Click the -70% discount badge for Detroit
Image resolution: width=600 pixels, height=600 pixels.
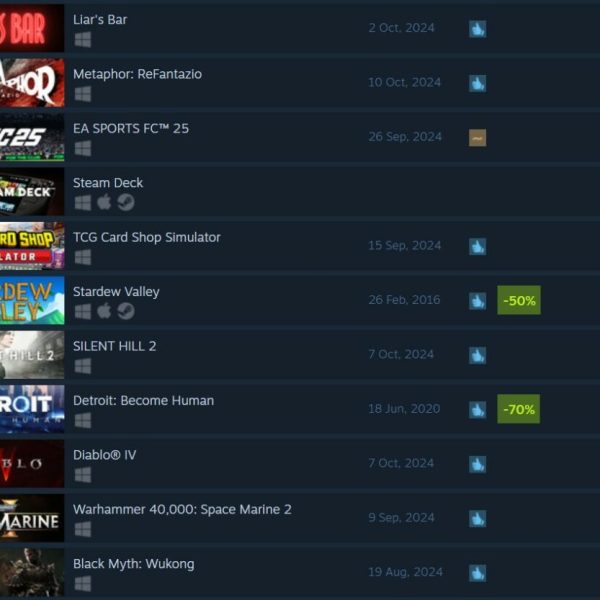(518, 409)
